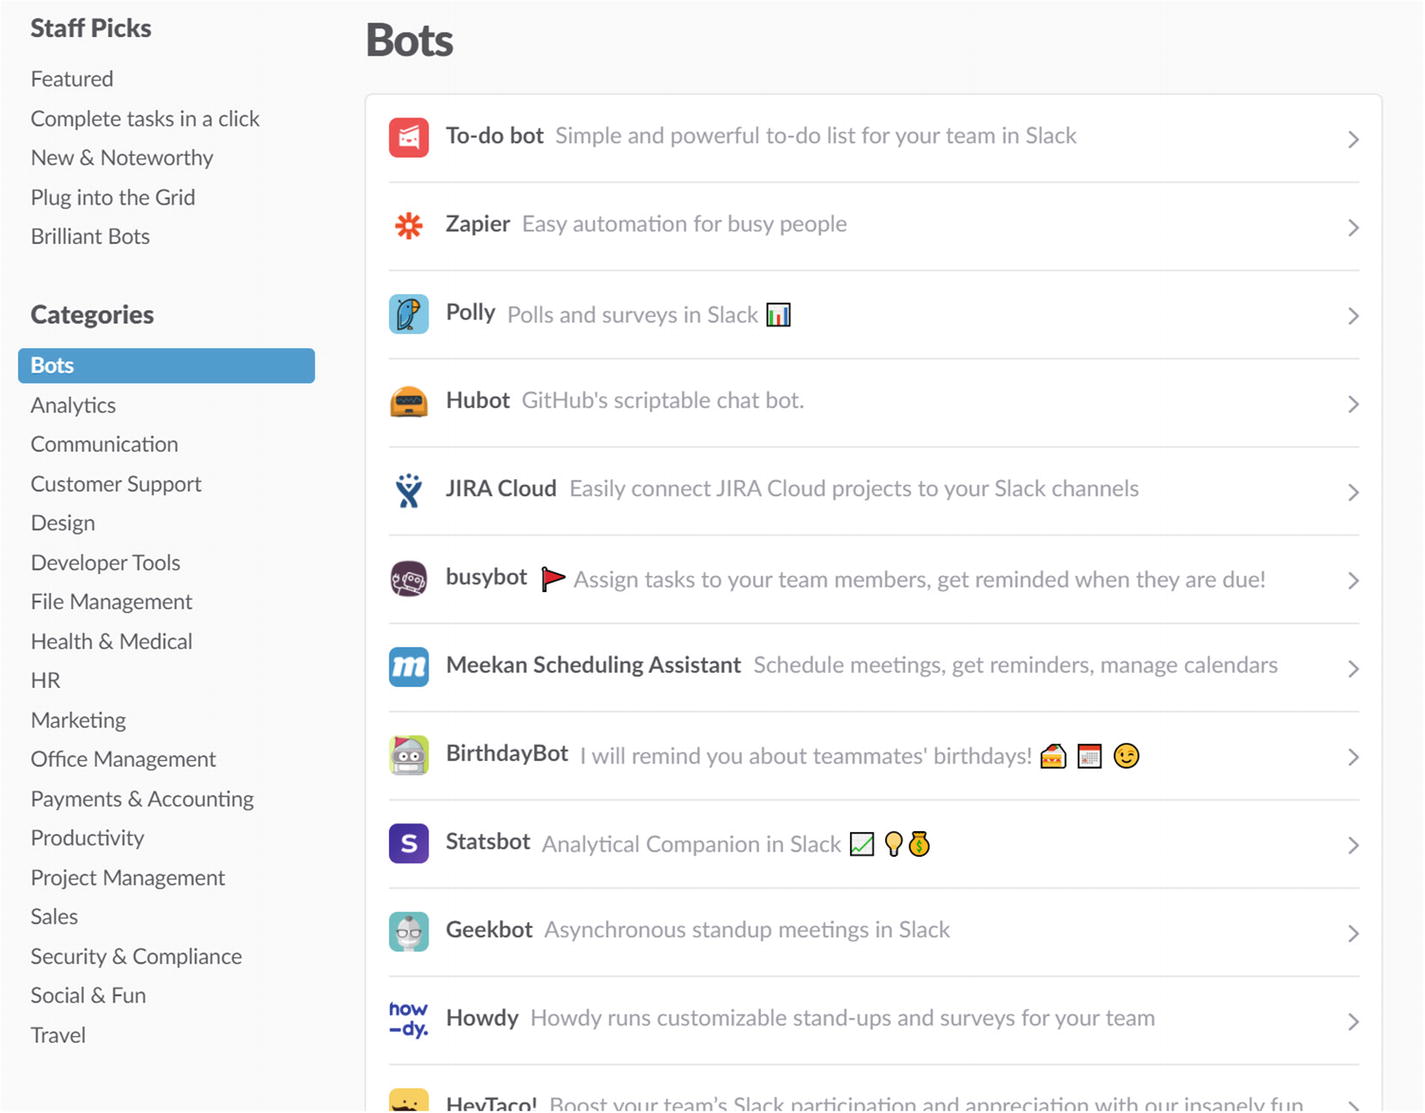
Task: Click the busybot avatar icon
Action: [x=409, y=579]
